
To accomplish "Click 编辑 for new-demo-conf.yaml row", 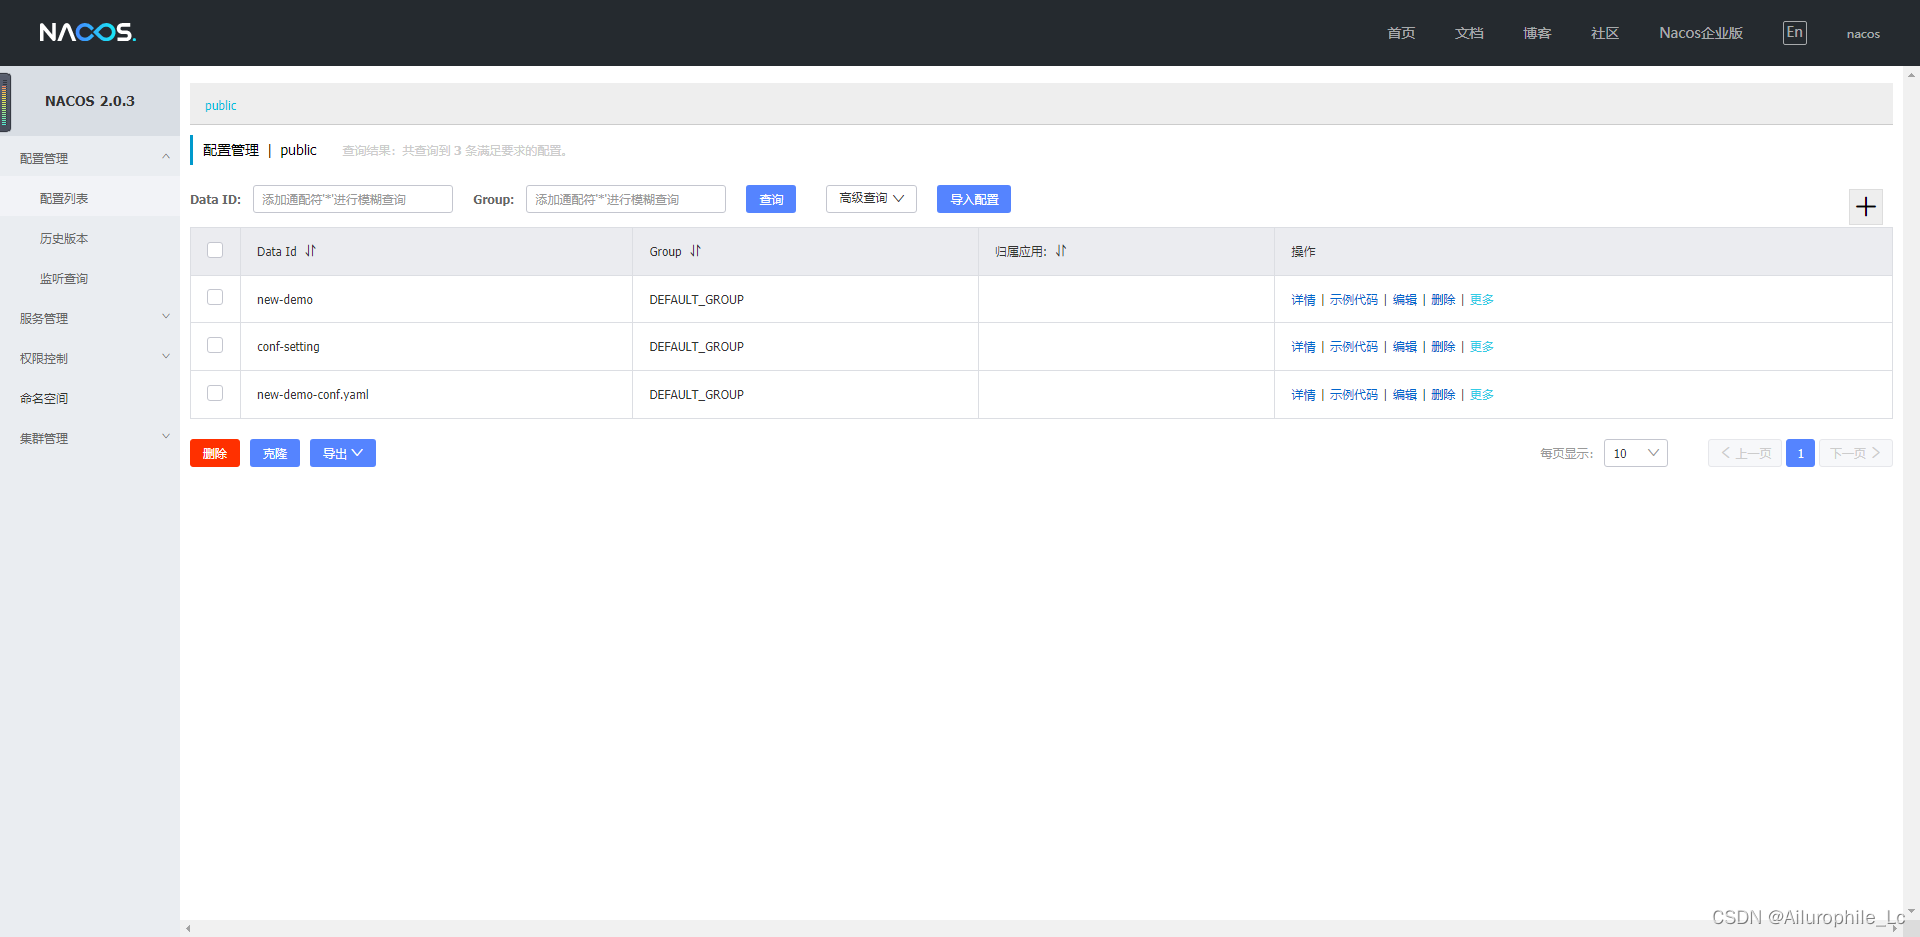I will click(x=1405, y=395).
